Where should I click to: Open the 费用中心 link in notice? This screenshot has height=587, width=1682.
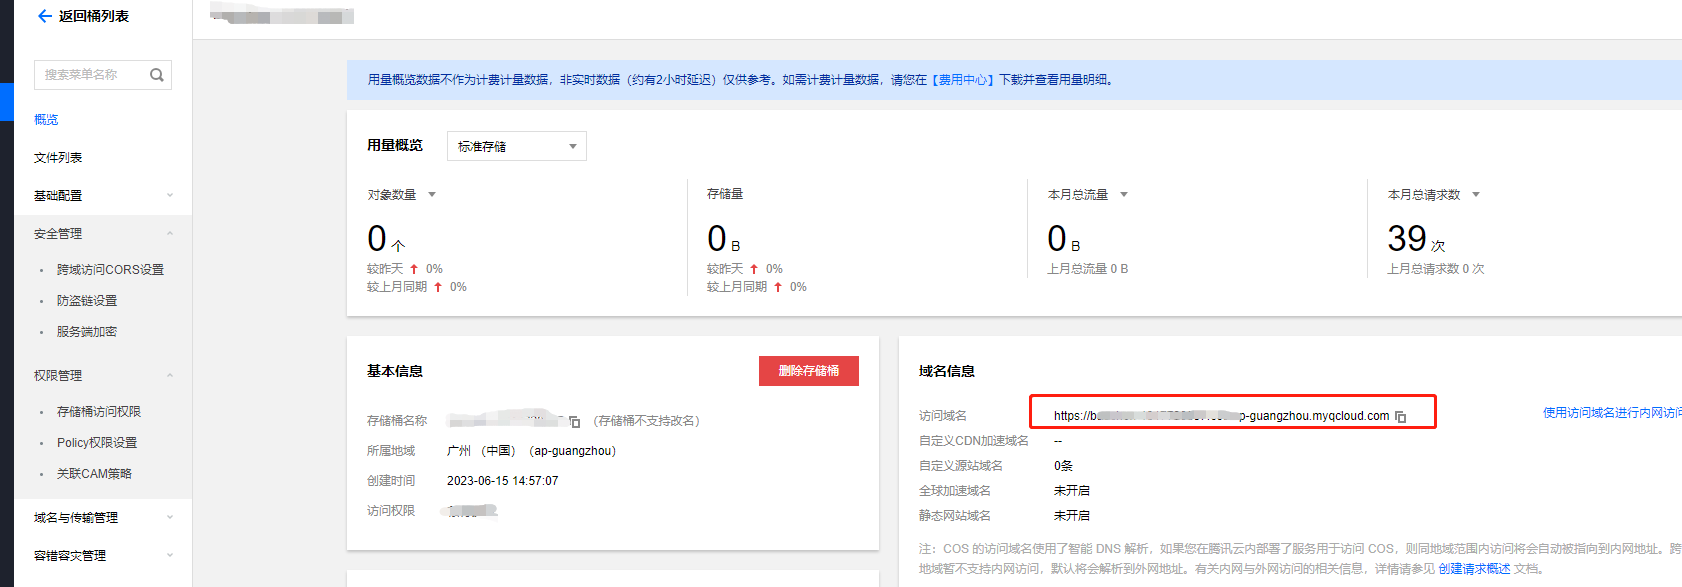coord(962,80)
